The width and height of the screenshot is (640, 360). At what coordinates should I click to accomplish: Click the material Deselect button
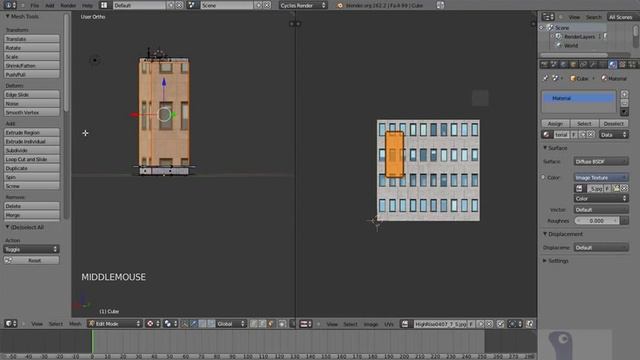[613, 123]
